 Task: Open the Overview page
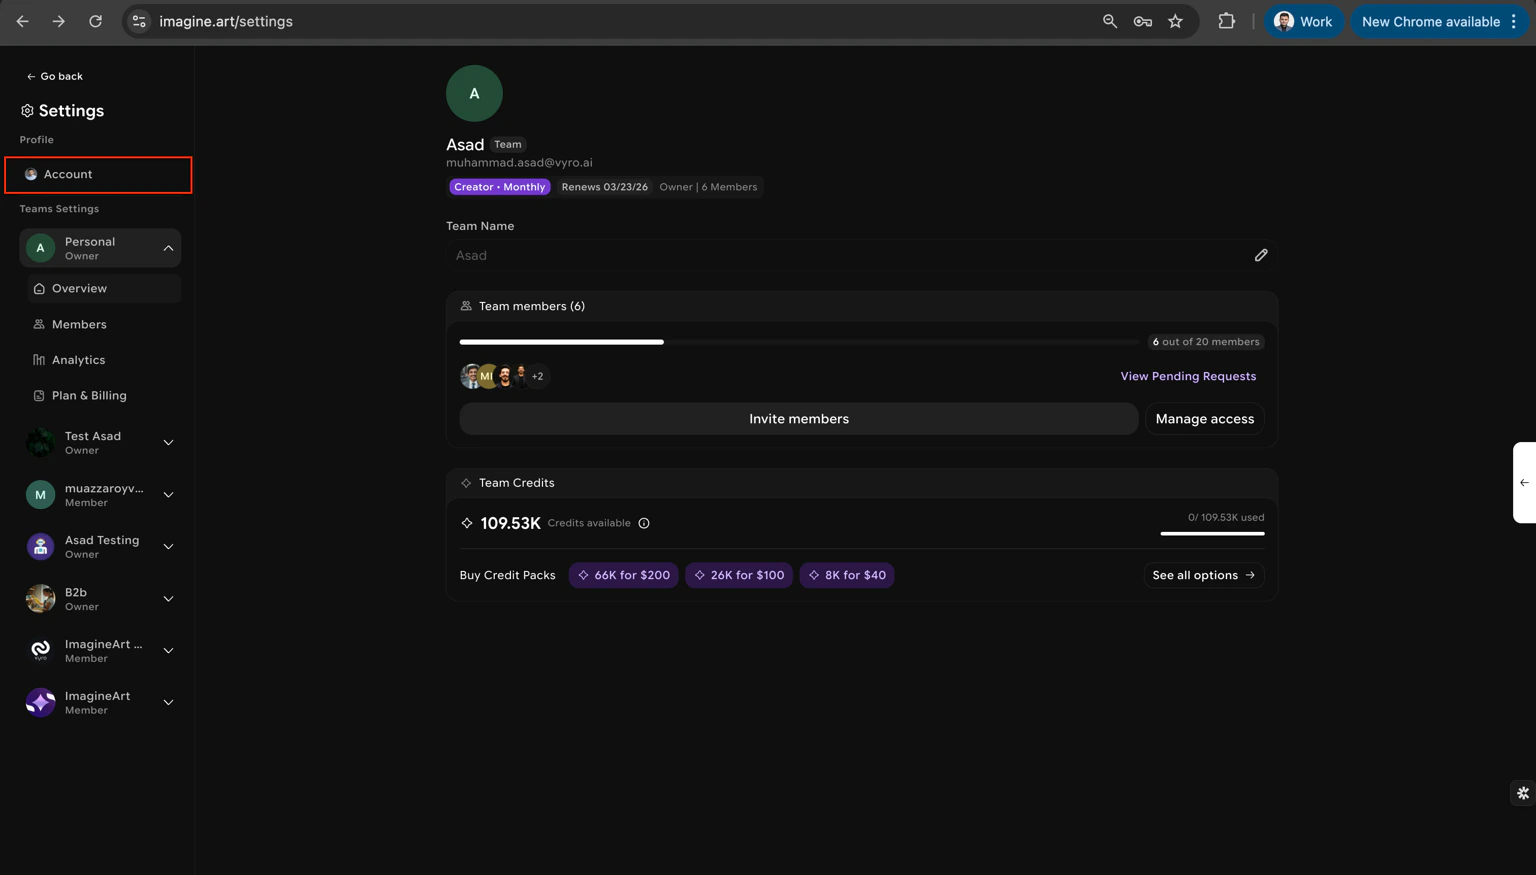104,288
